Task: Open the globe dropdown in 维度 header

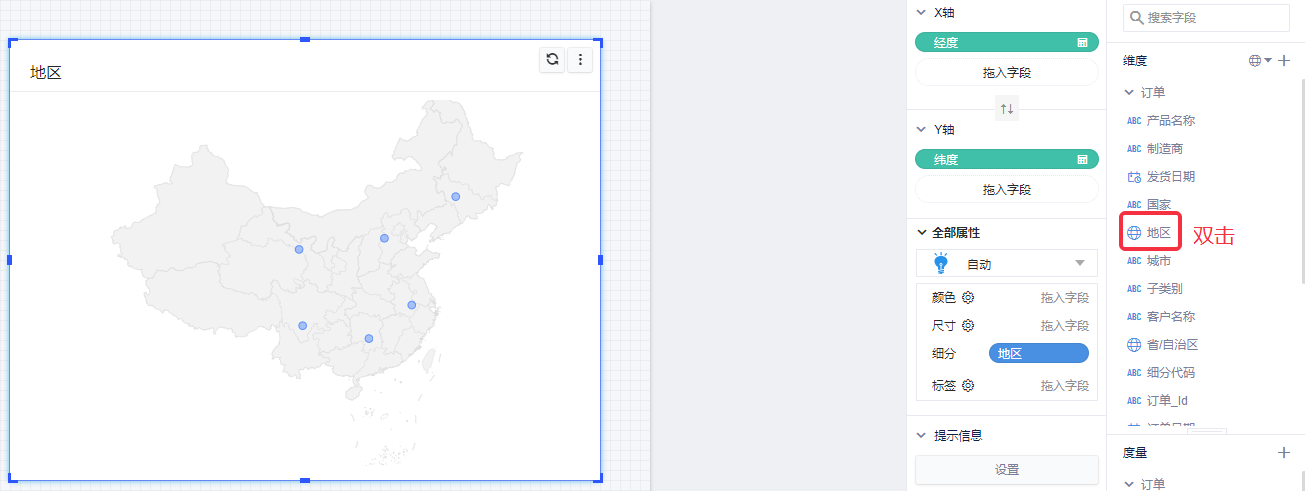Action: point(1260,61)
